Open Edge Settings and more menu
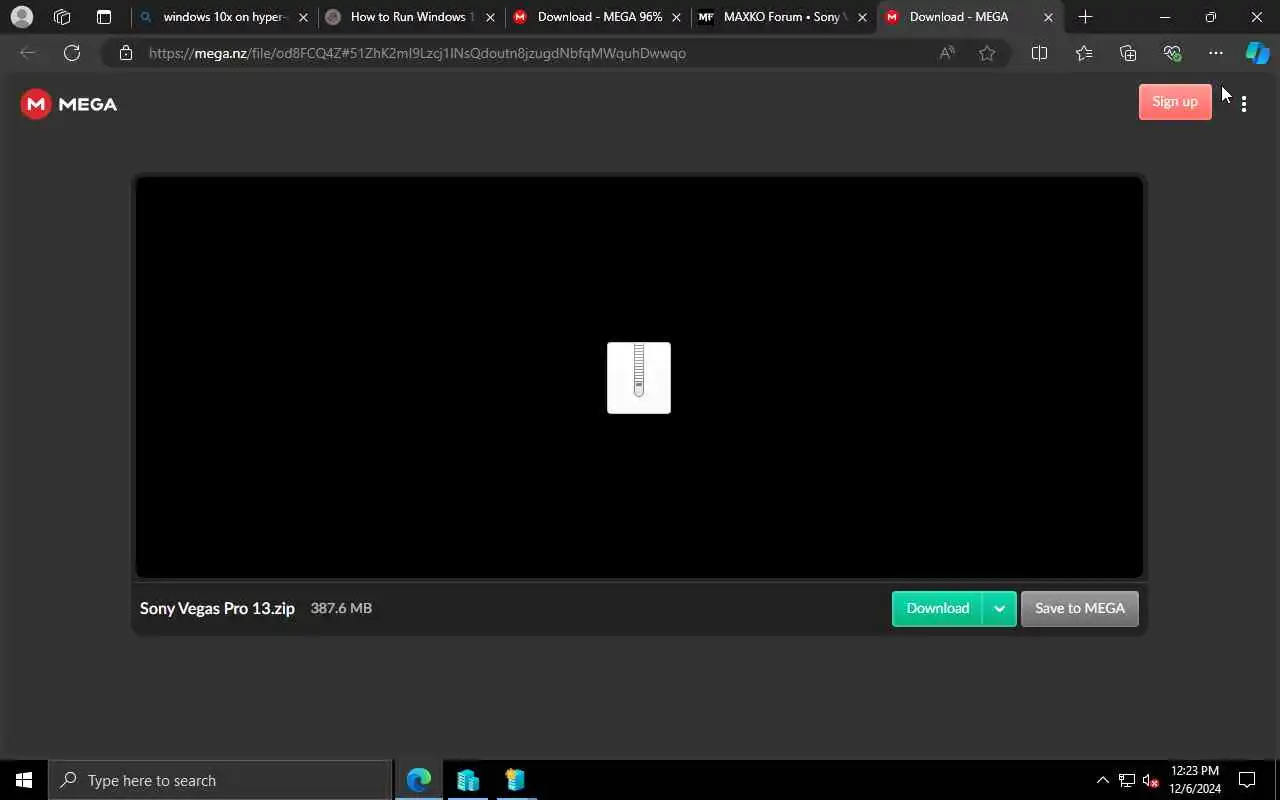Screen dimensions: 1280x800 1216,53
